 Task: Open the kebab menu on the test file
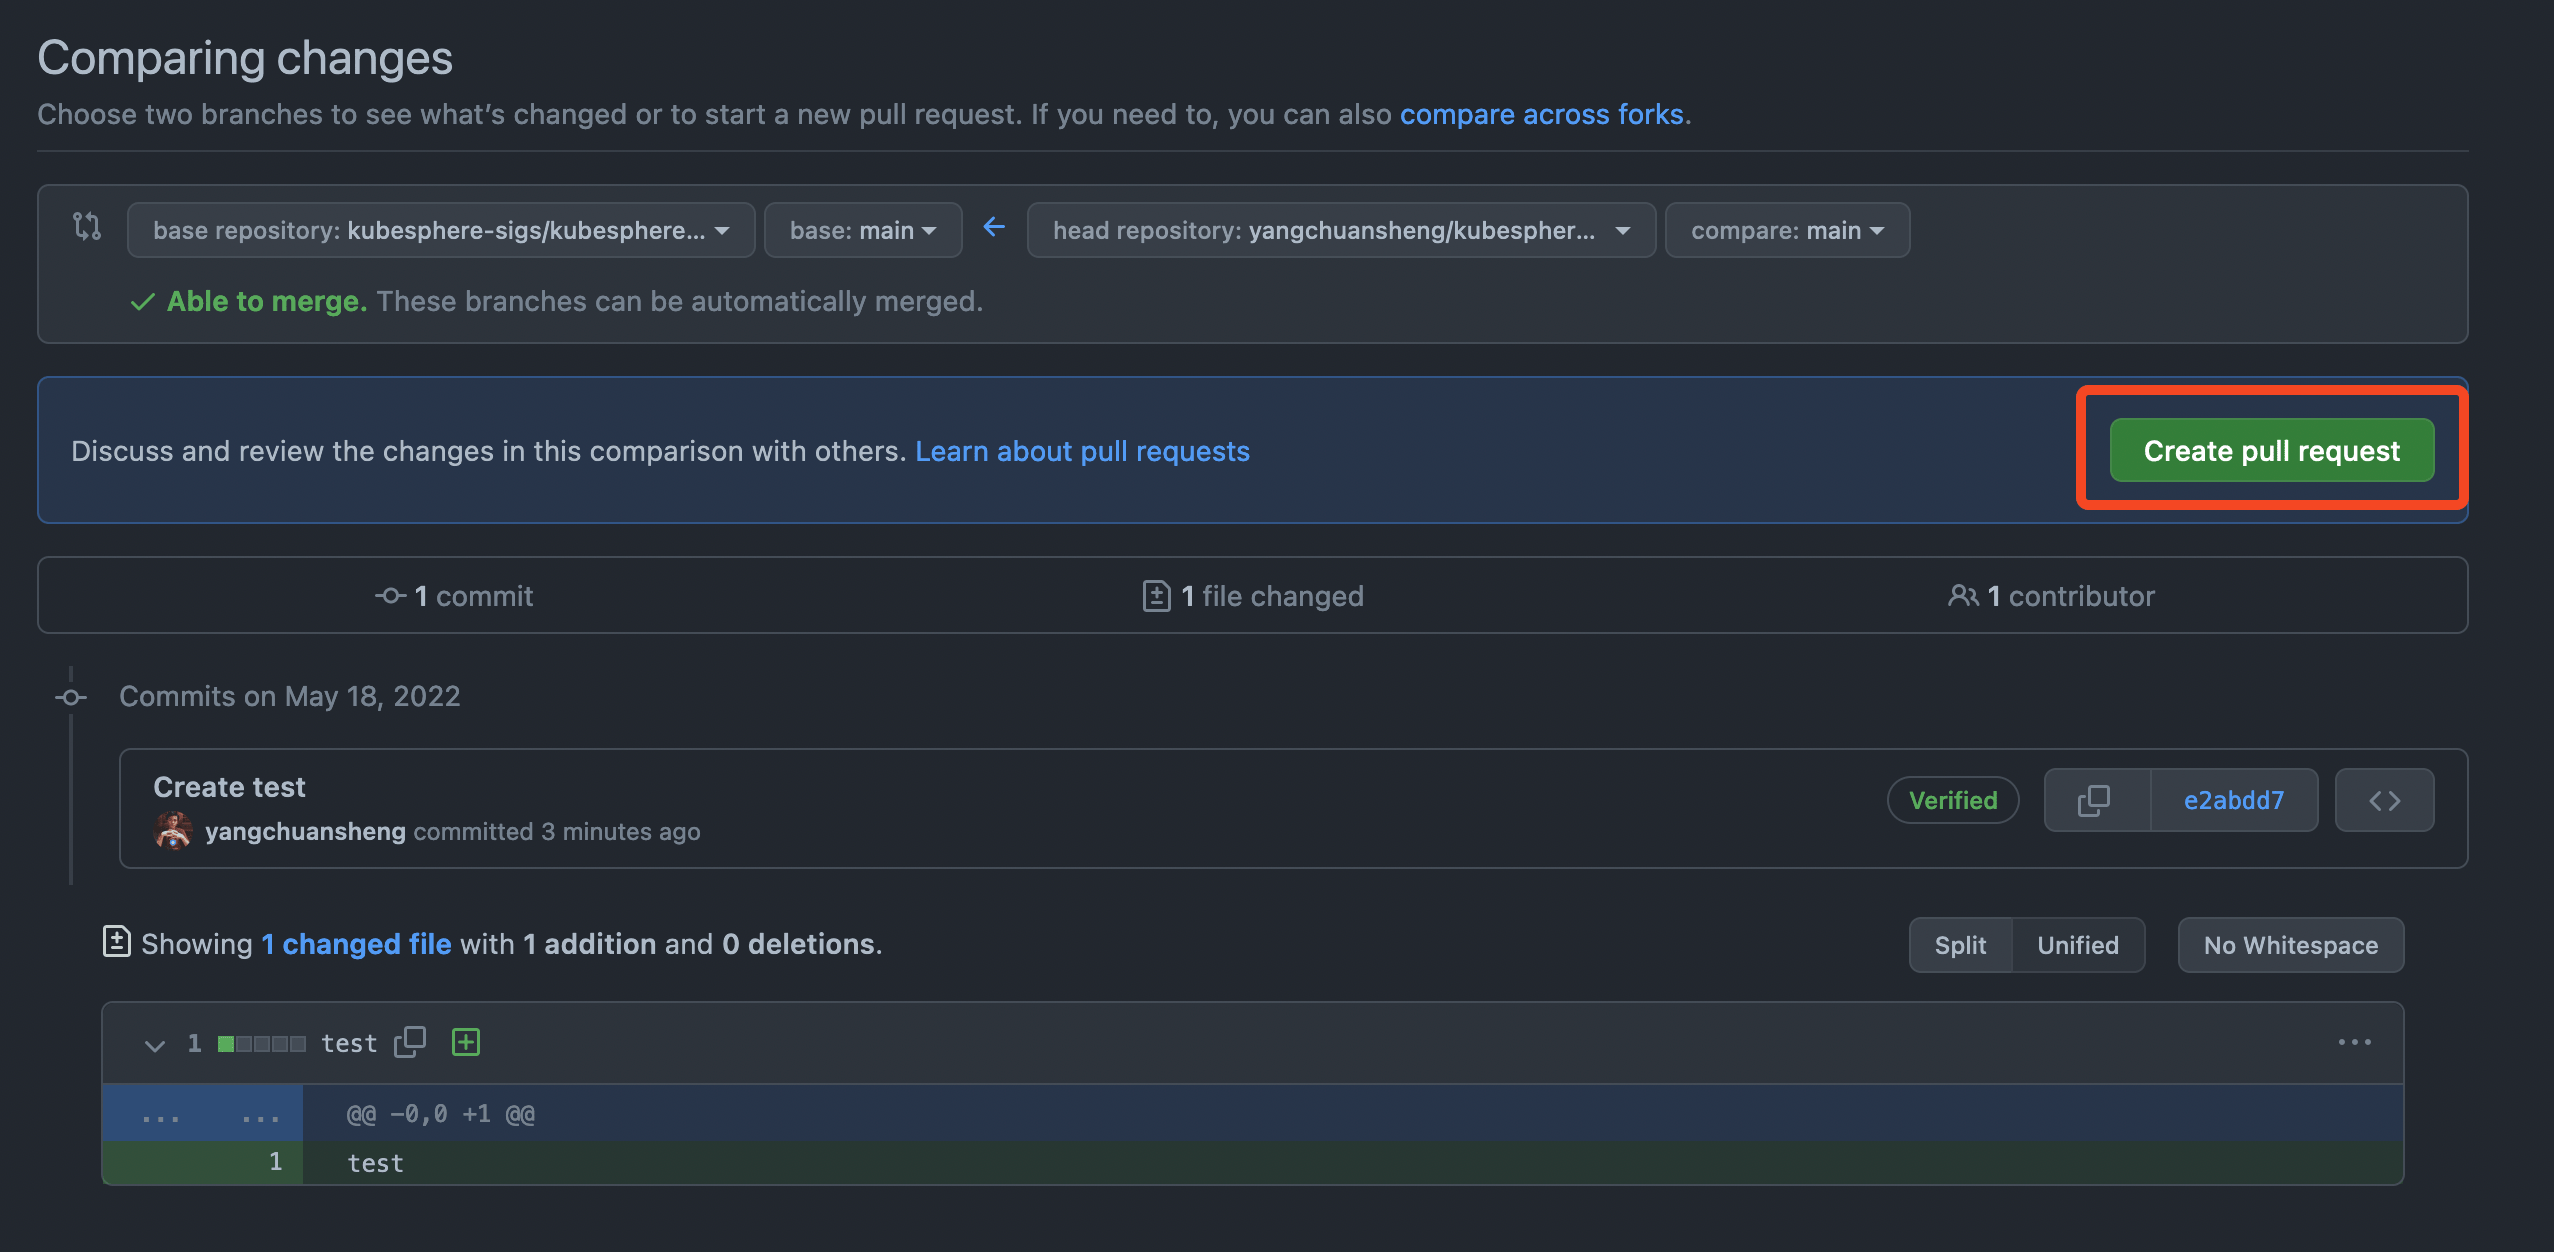coord(2356,1042)
